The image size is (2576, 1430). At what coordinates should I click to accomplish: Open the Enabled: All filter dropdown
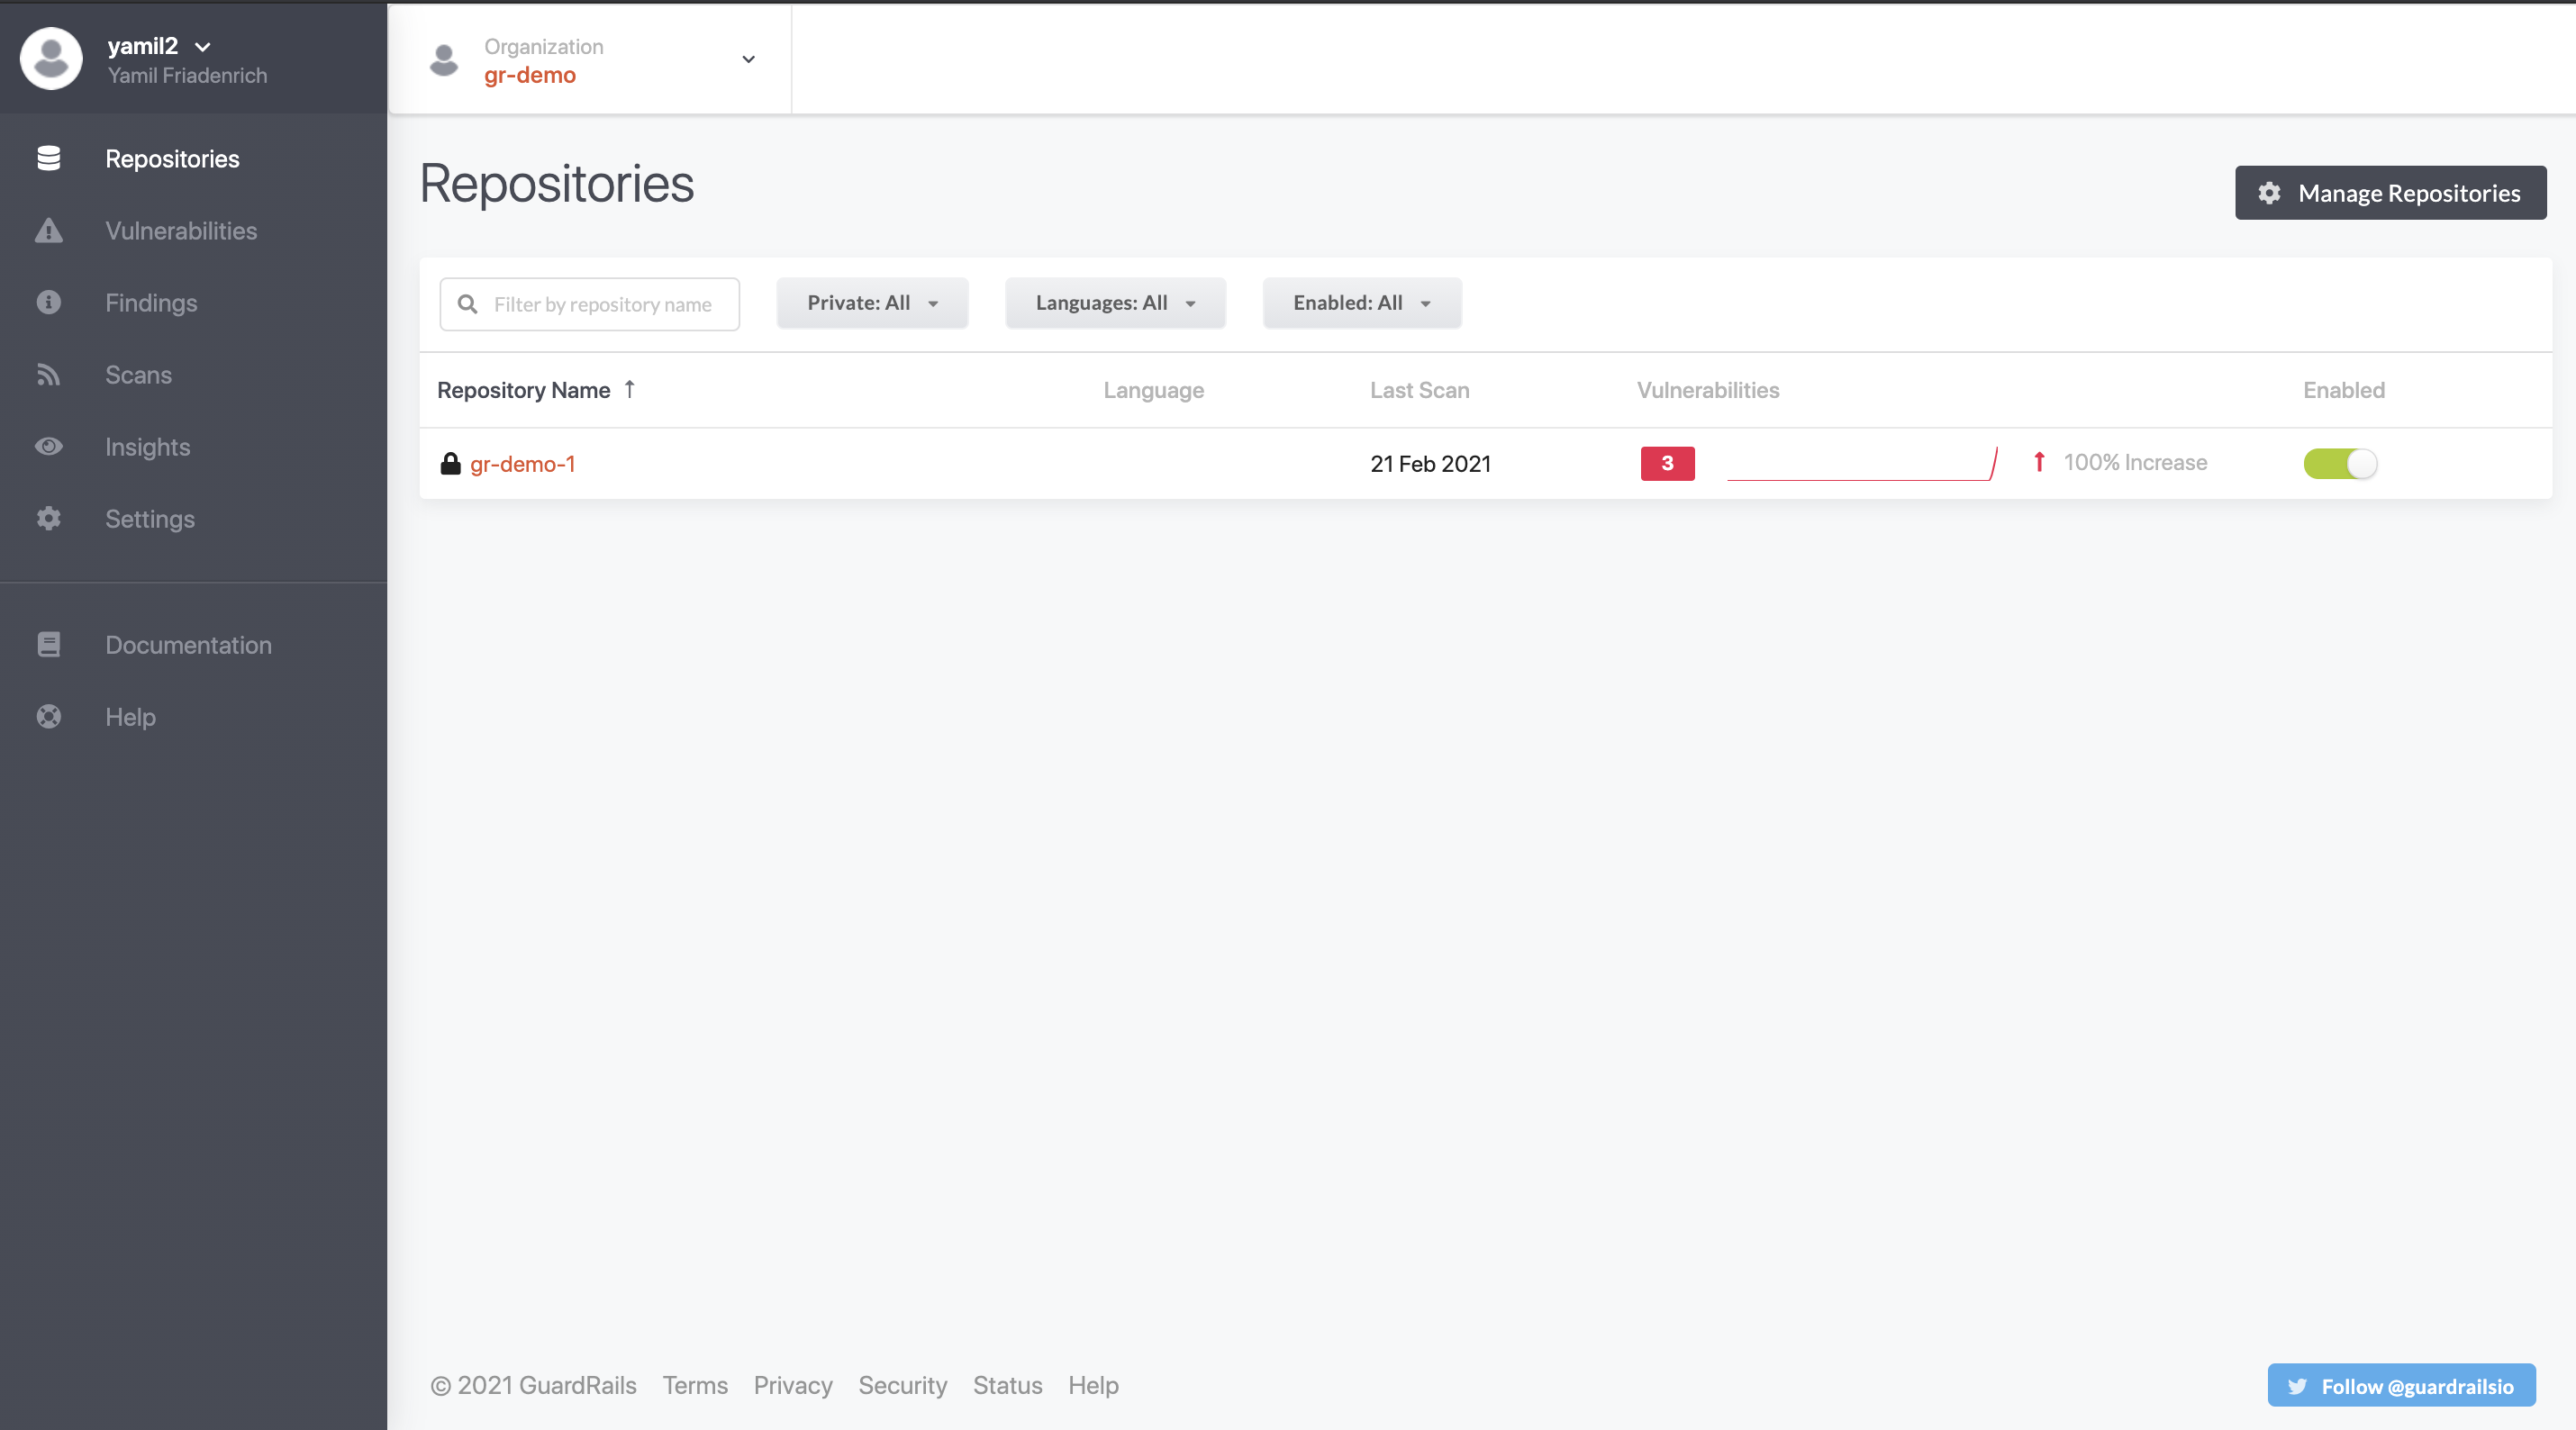coord(1362,303)
